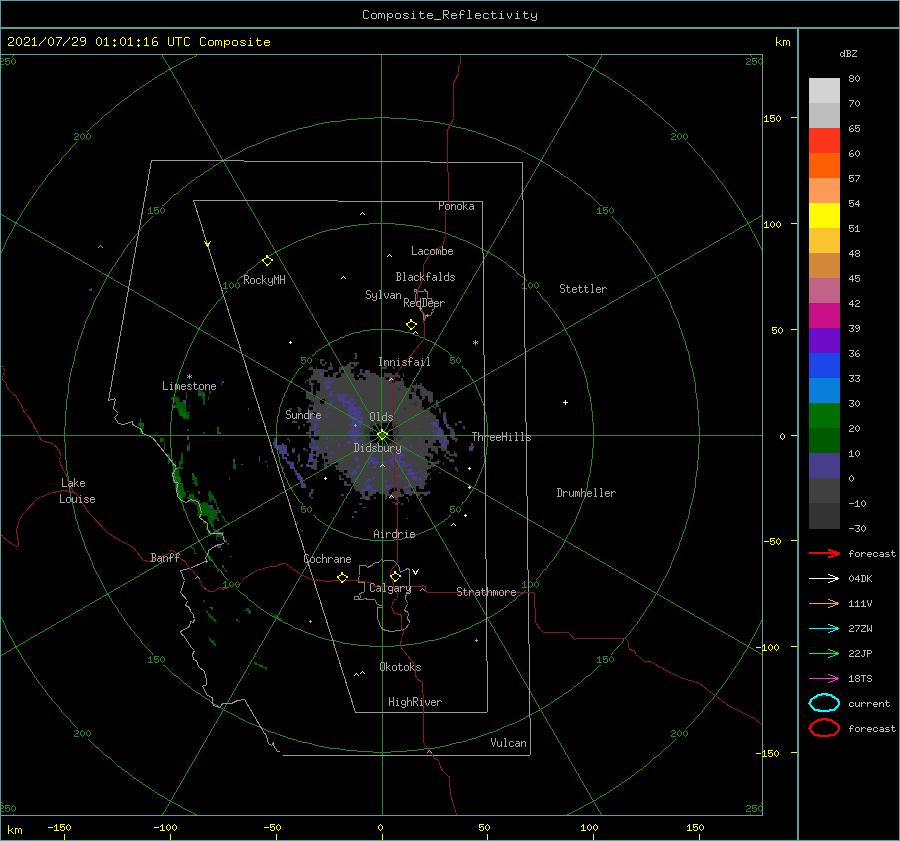Click the Composite_Reflectivity title
The image size is (900, 841).
tap(450, 15)
